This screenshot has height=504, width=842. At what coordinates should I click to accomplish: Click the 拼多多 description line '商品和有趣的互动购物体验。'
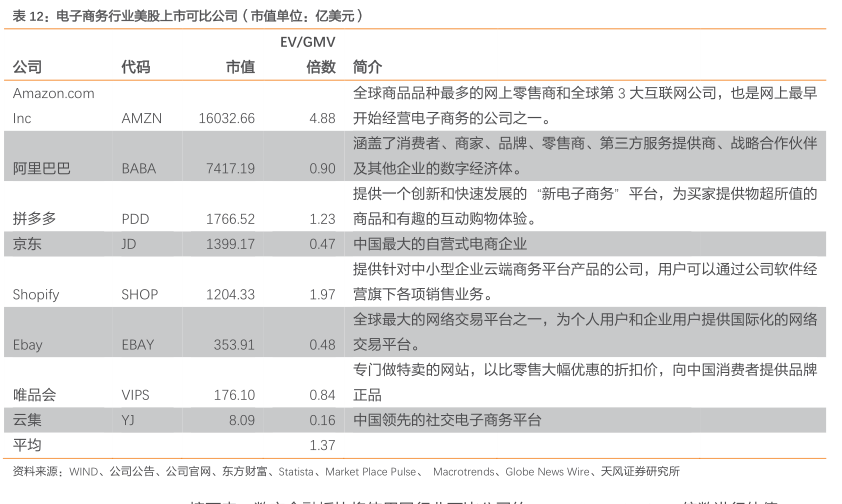coord(445,219)
